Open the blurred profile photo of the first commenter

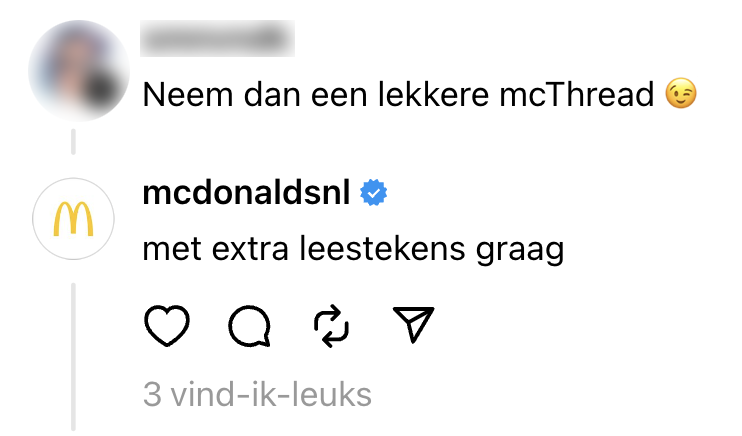(79, 71)
